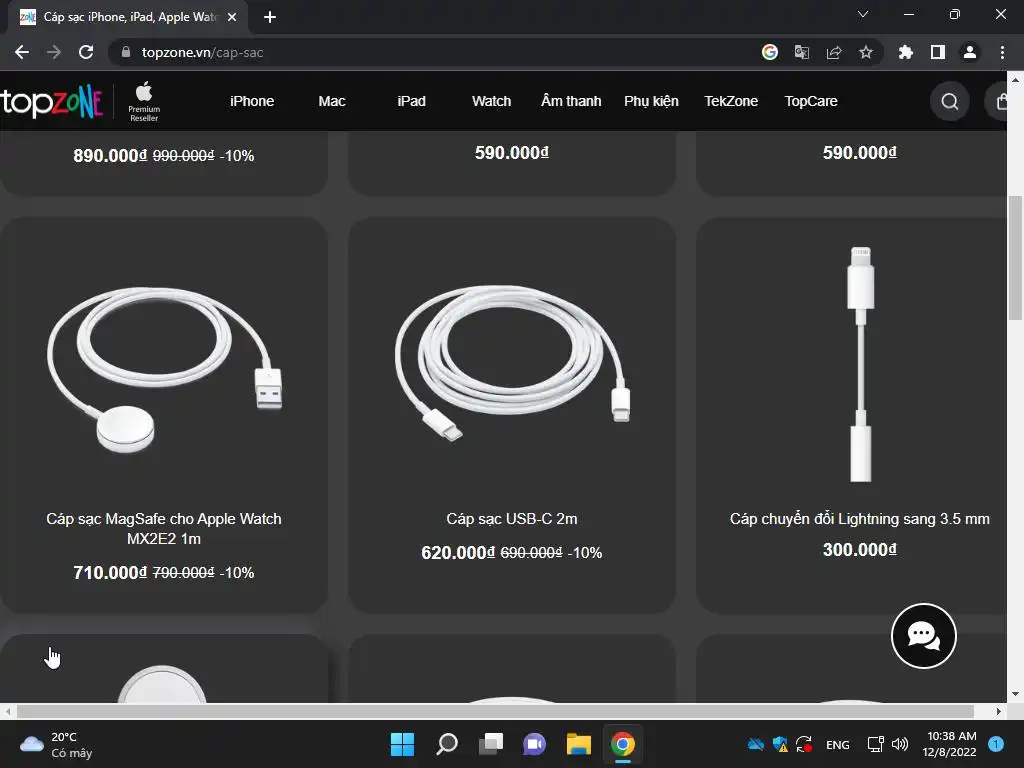Click the vertical scrollbar down arrow

[1015, 694]
